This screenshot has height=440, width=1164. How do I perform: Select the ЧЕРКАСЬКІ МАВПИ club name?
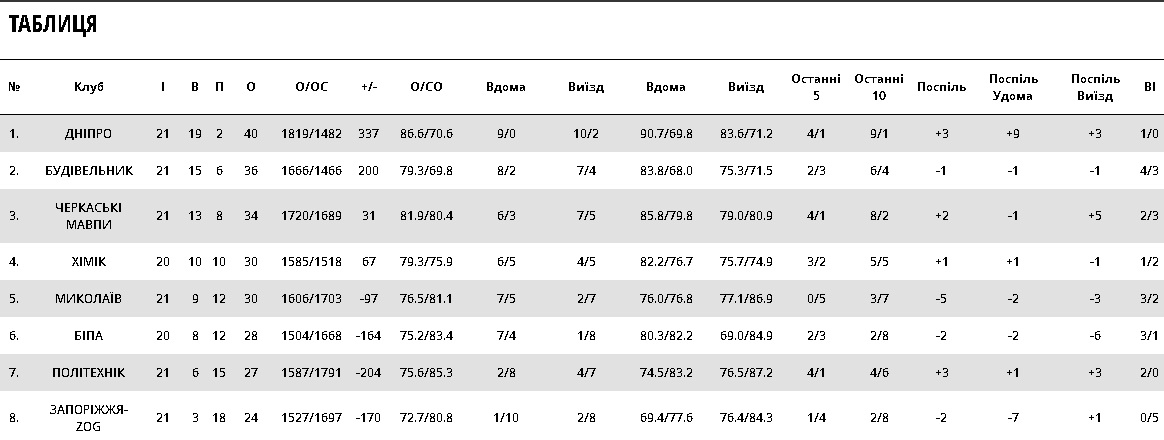click(x=88, y=216)
